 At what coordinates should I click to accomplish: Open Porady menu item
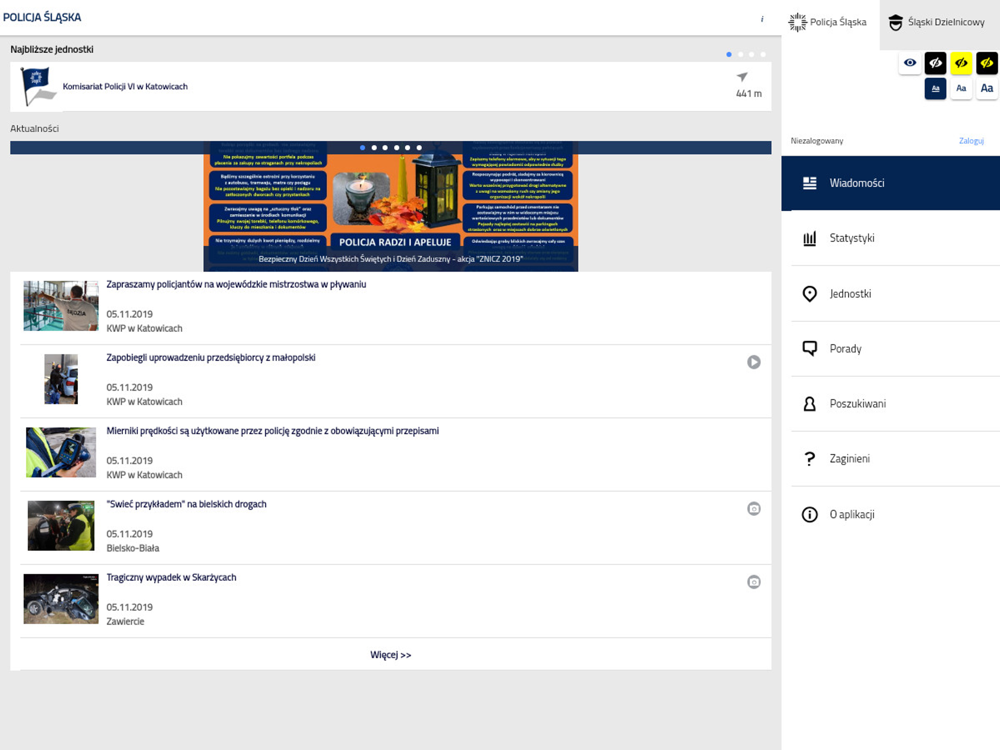click(x=890, y=348)
